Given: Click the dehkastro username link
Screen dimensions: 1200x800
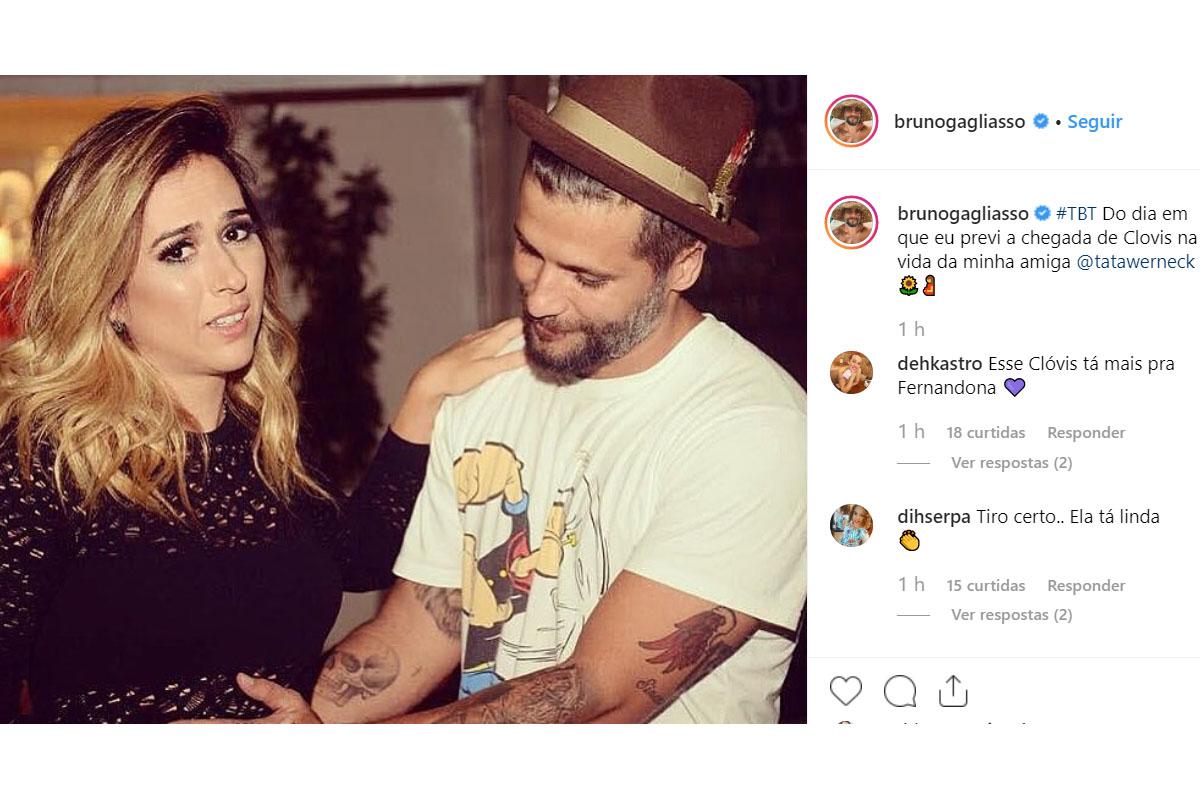Looking at the screenshot, I should 939,364.
